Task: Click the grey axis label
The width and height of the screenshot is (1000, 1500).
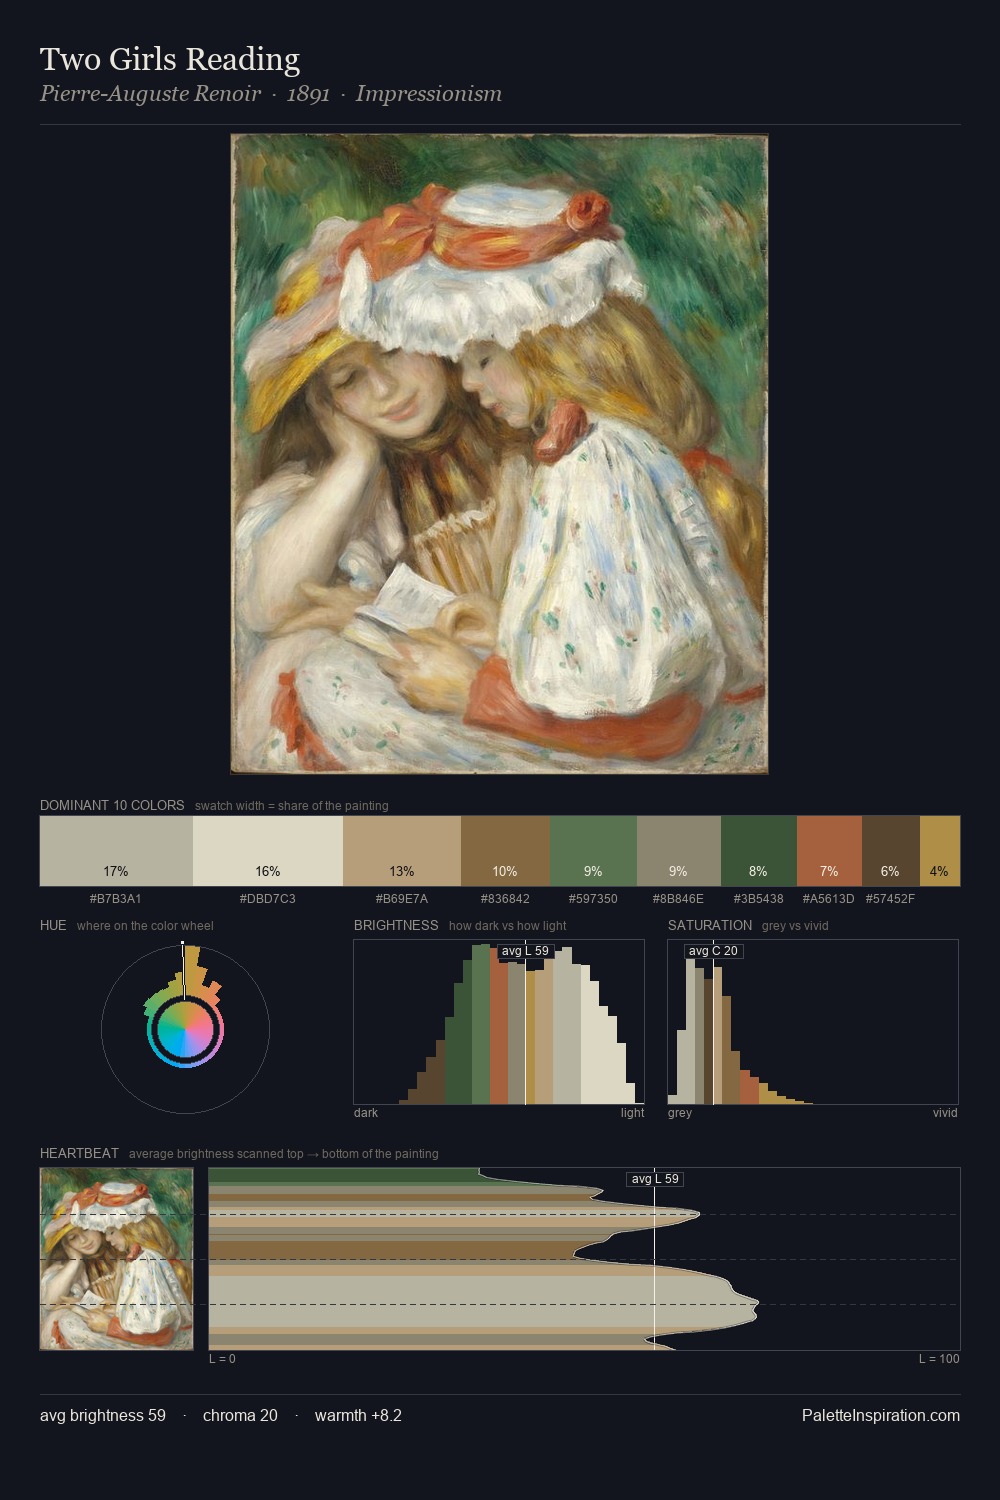Action: click(680, 1113)
